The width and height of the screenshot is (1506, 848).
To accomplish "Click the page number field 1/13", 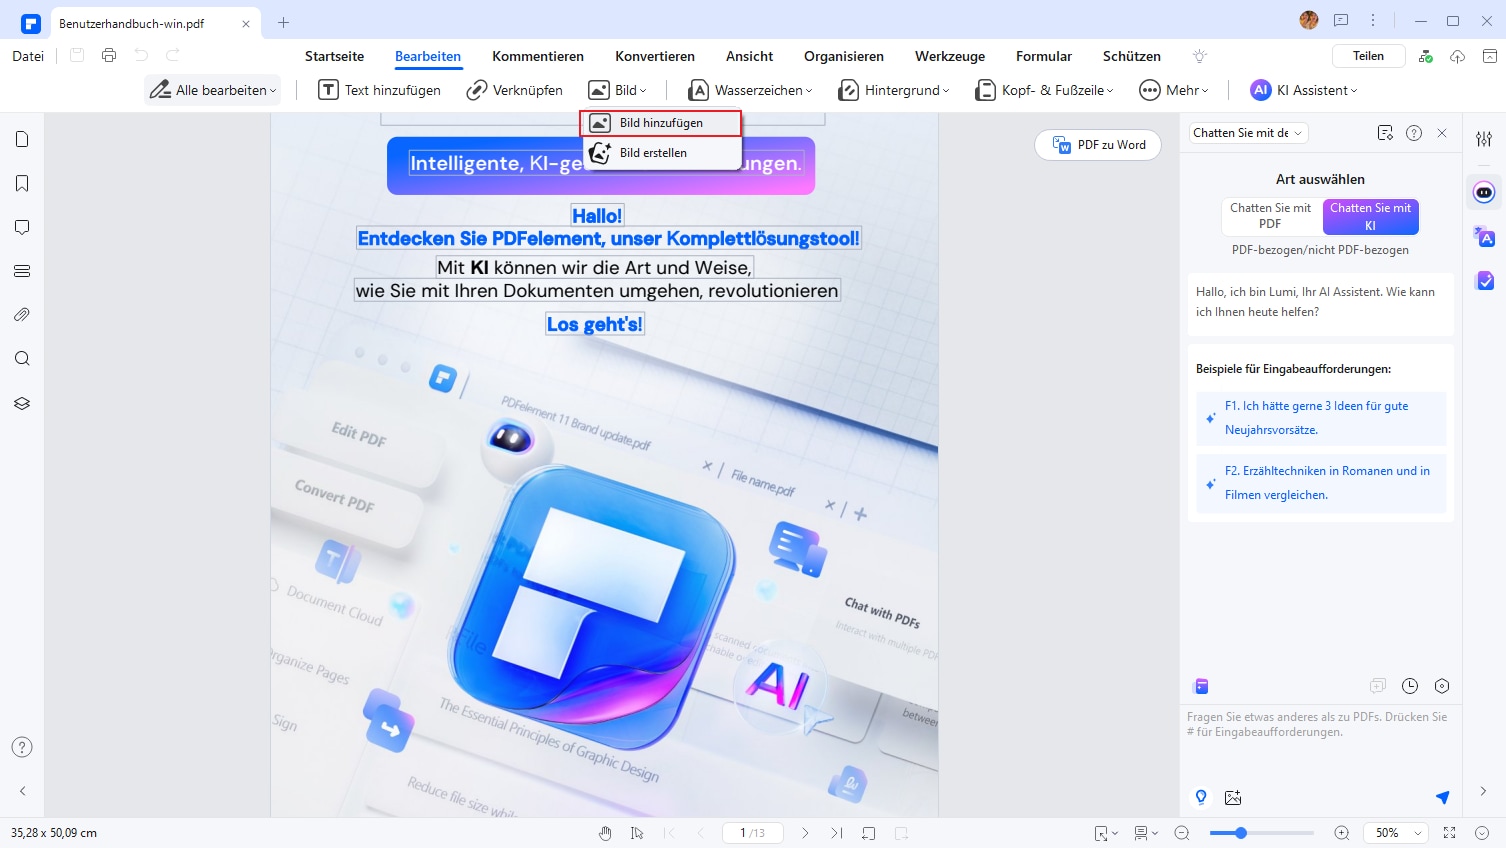I will tap(753, 833).
